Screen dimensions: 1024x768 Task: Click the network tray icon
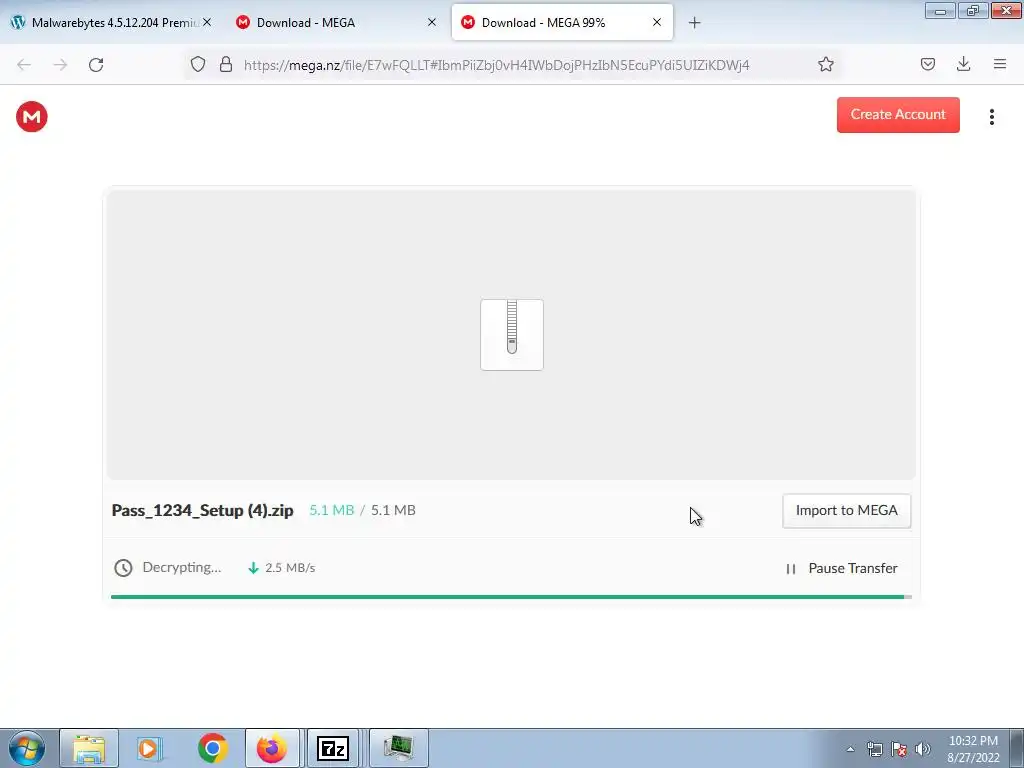pos(874,749)
